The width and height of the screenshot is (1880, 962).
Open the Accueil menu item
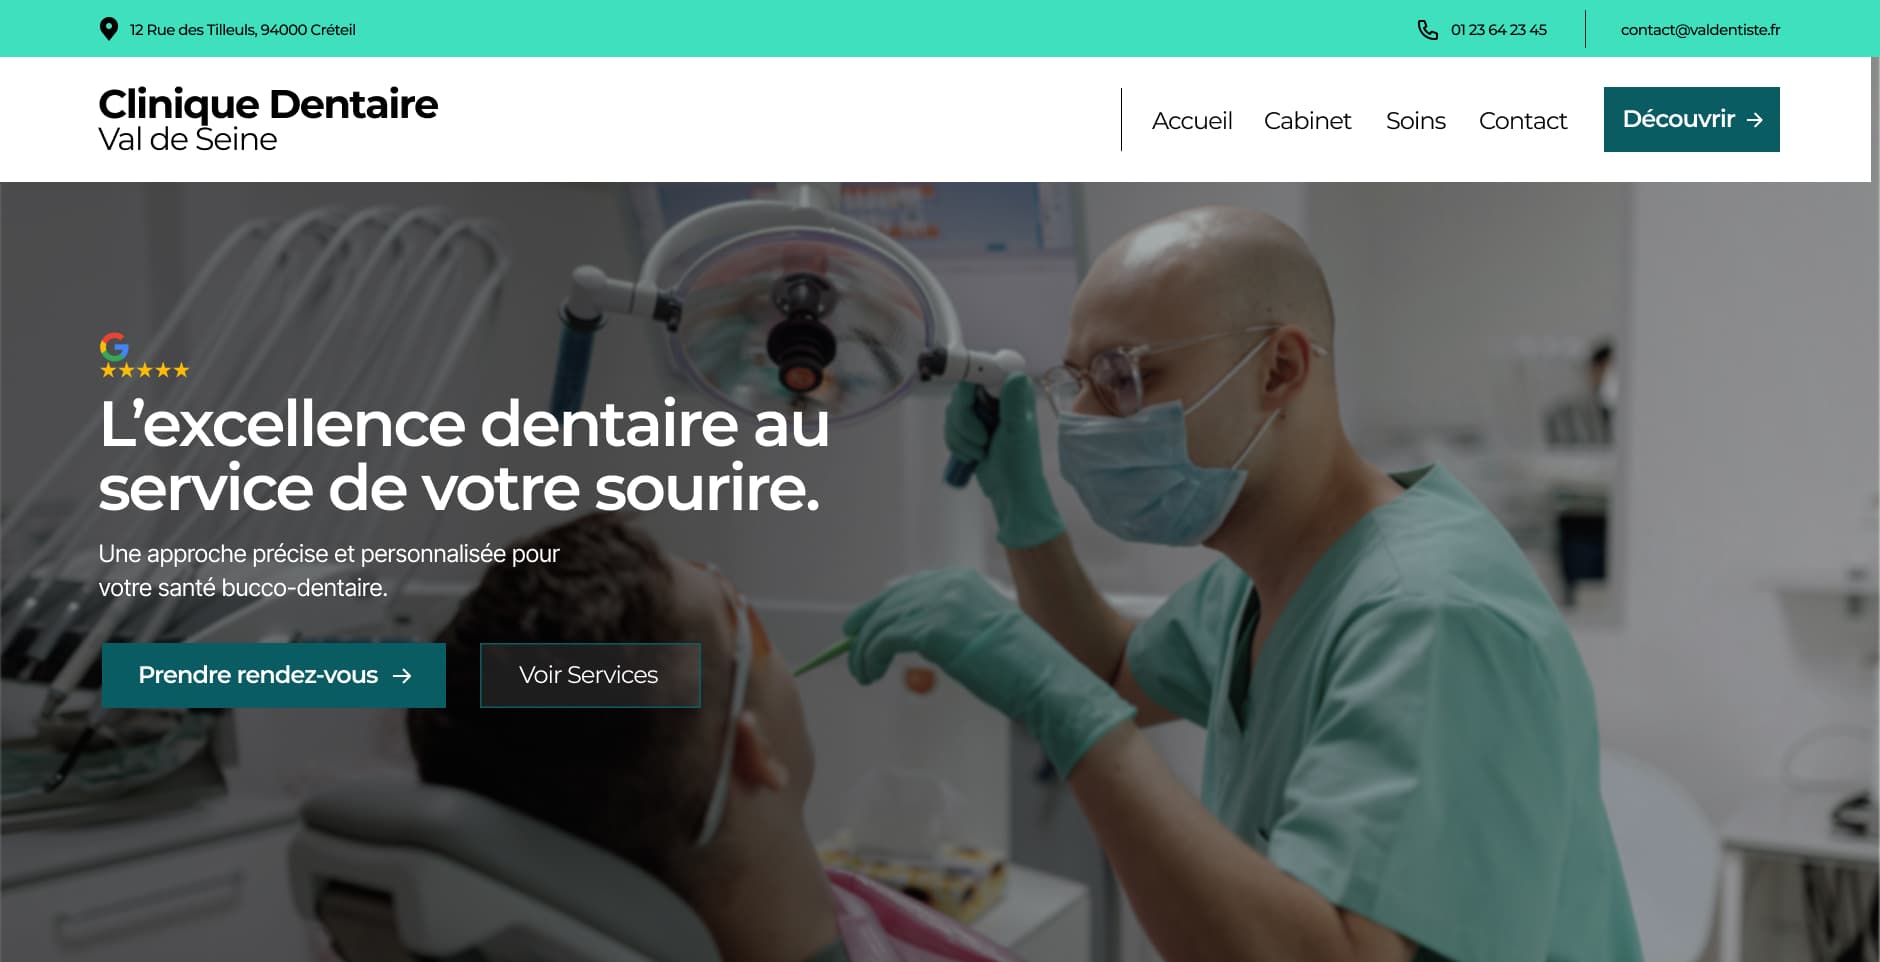point(1192,120)
